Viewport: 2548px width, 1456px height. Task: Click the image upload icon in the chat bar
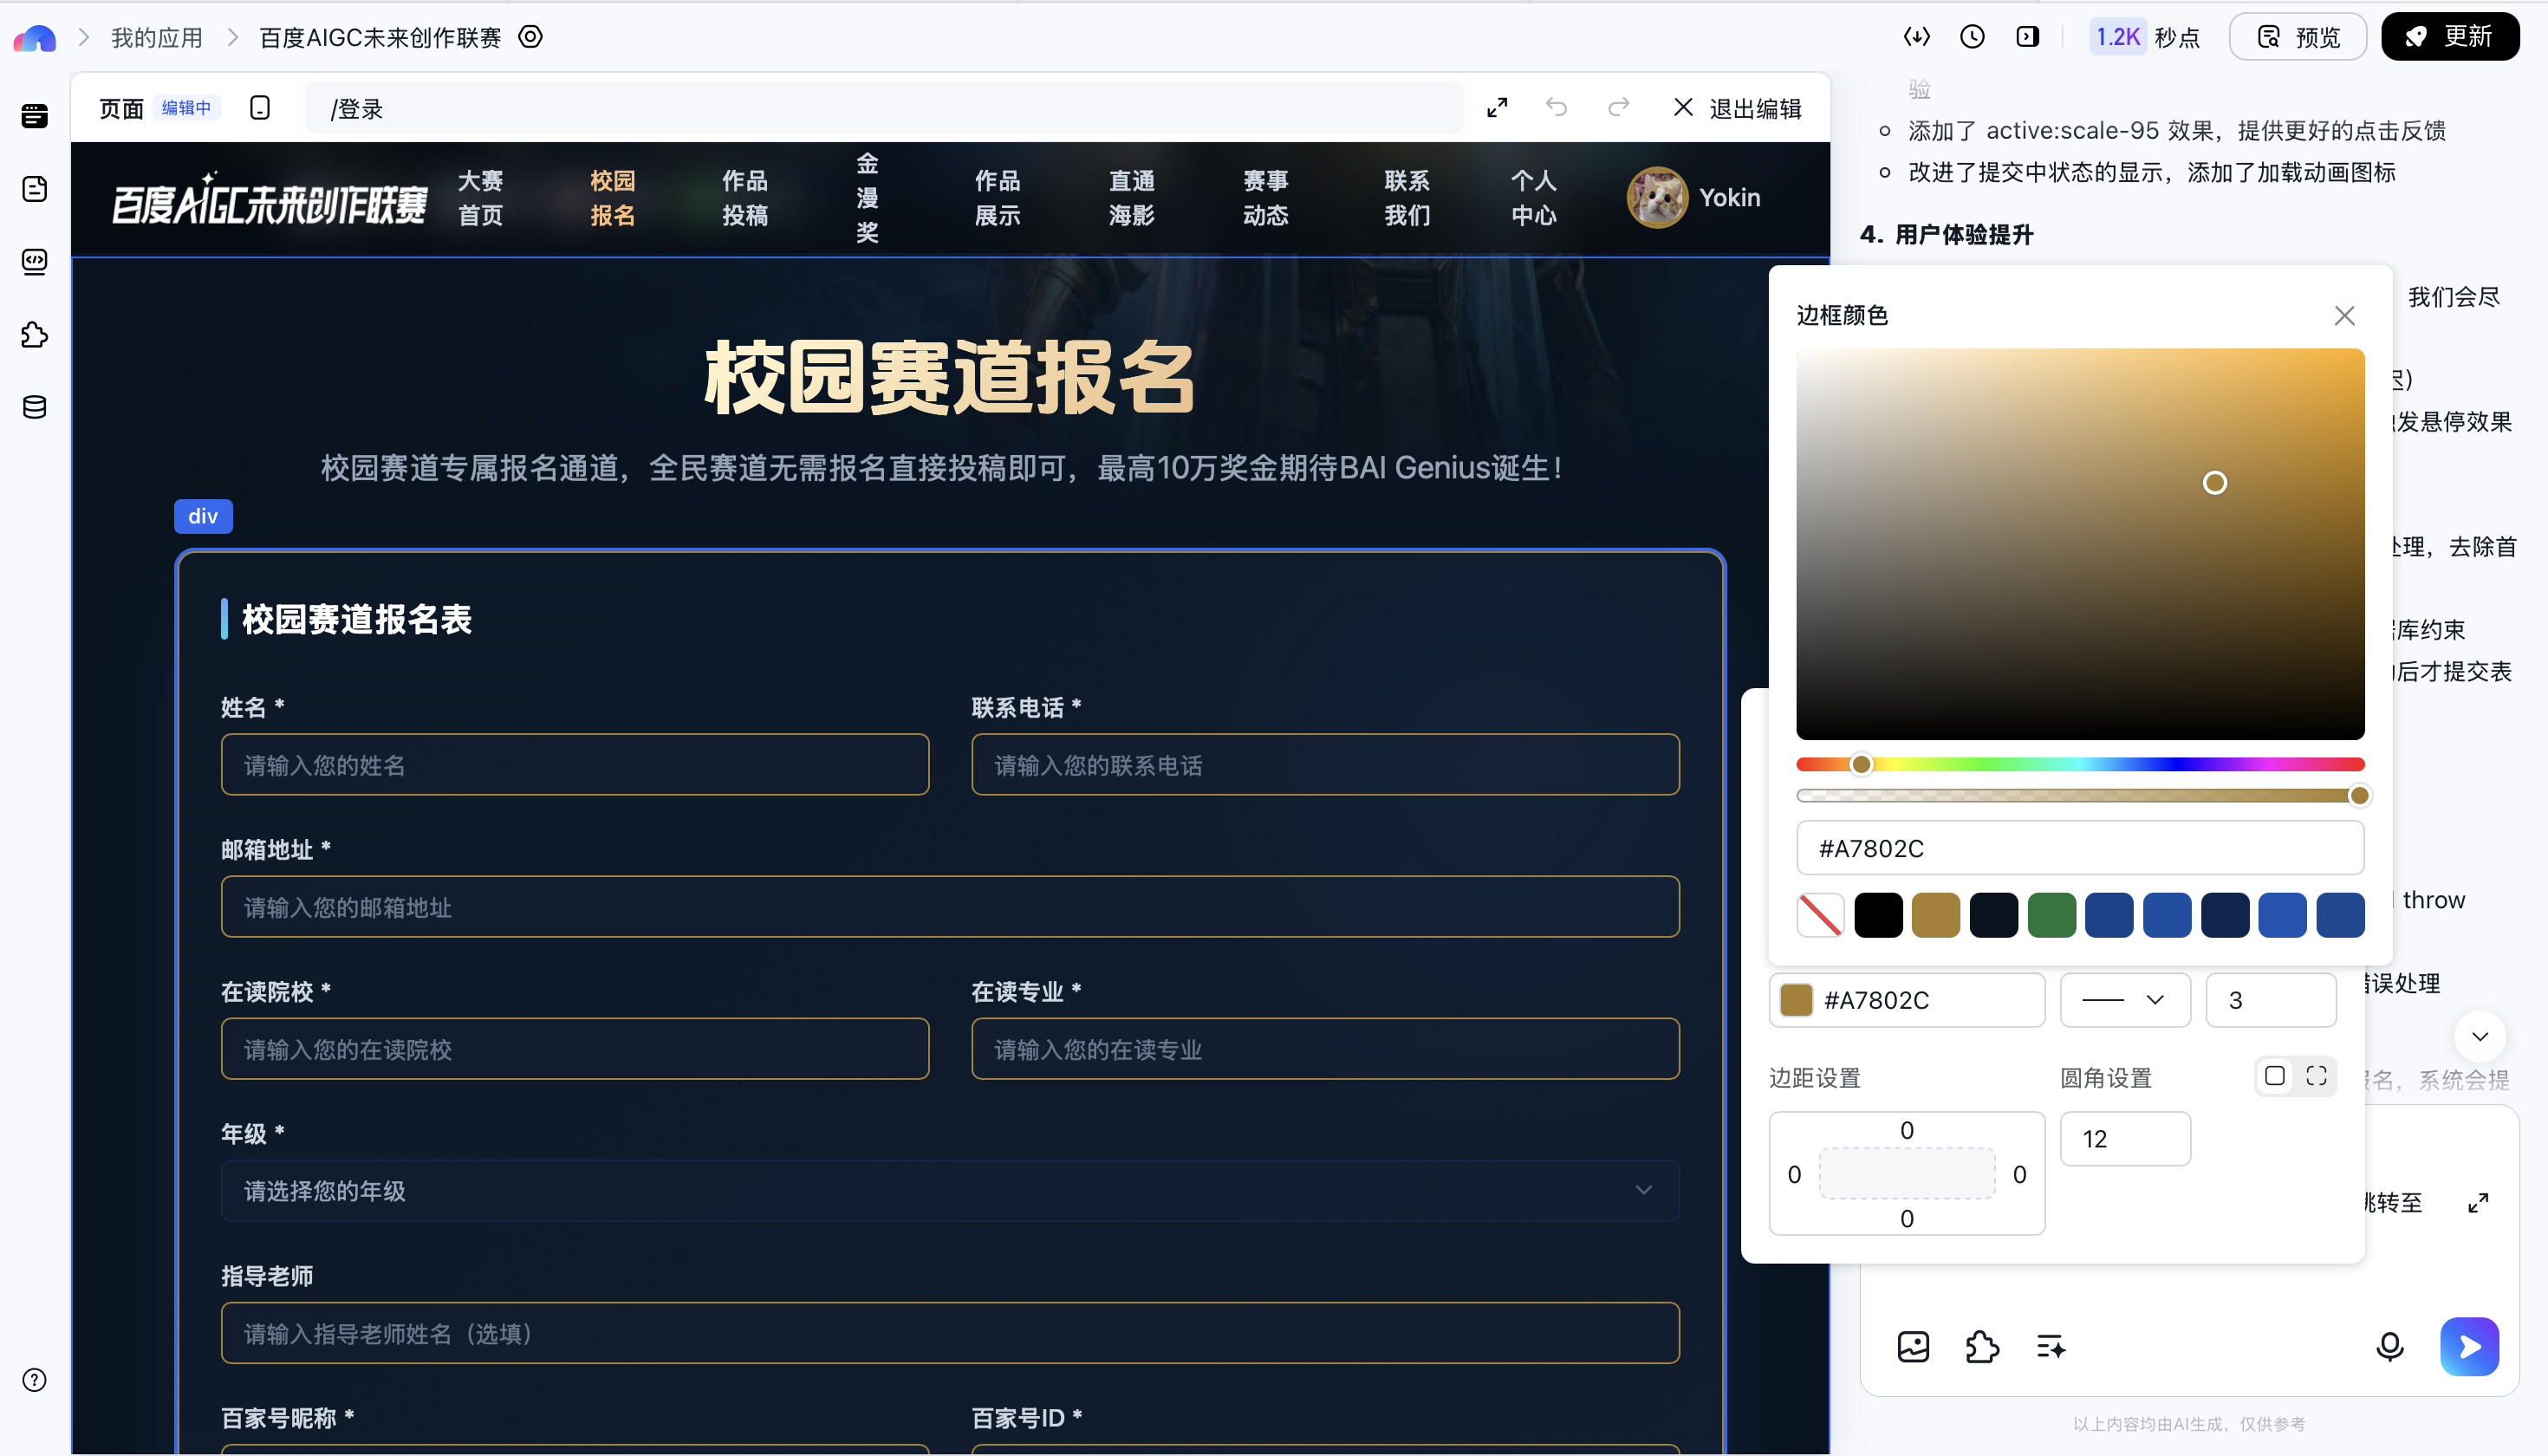1913,1347
